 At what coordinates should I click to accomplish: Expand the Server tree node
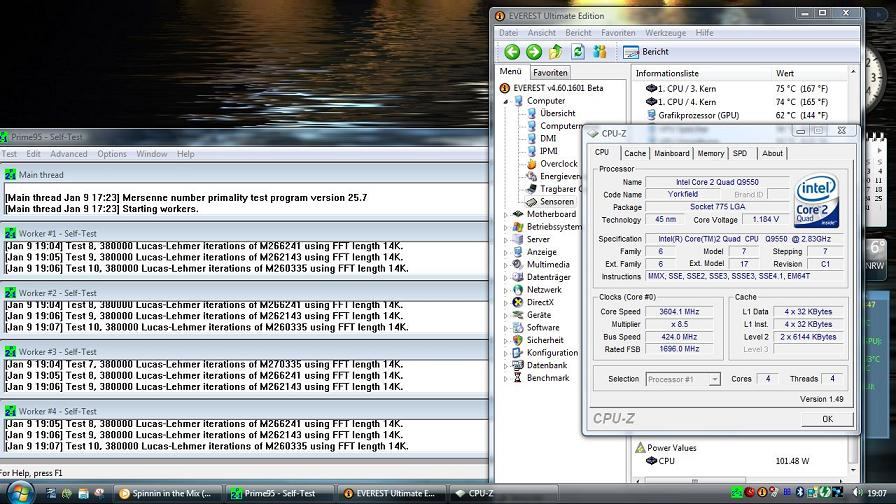click(x=506, y=239)
